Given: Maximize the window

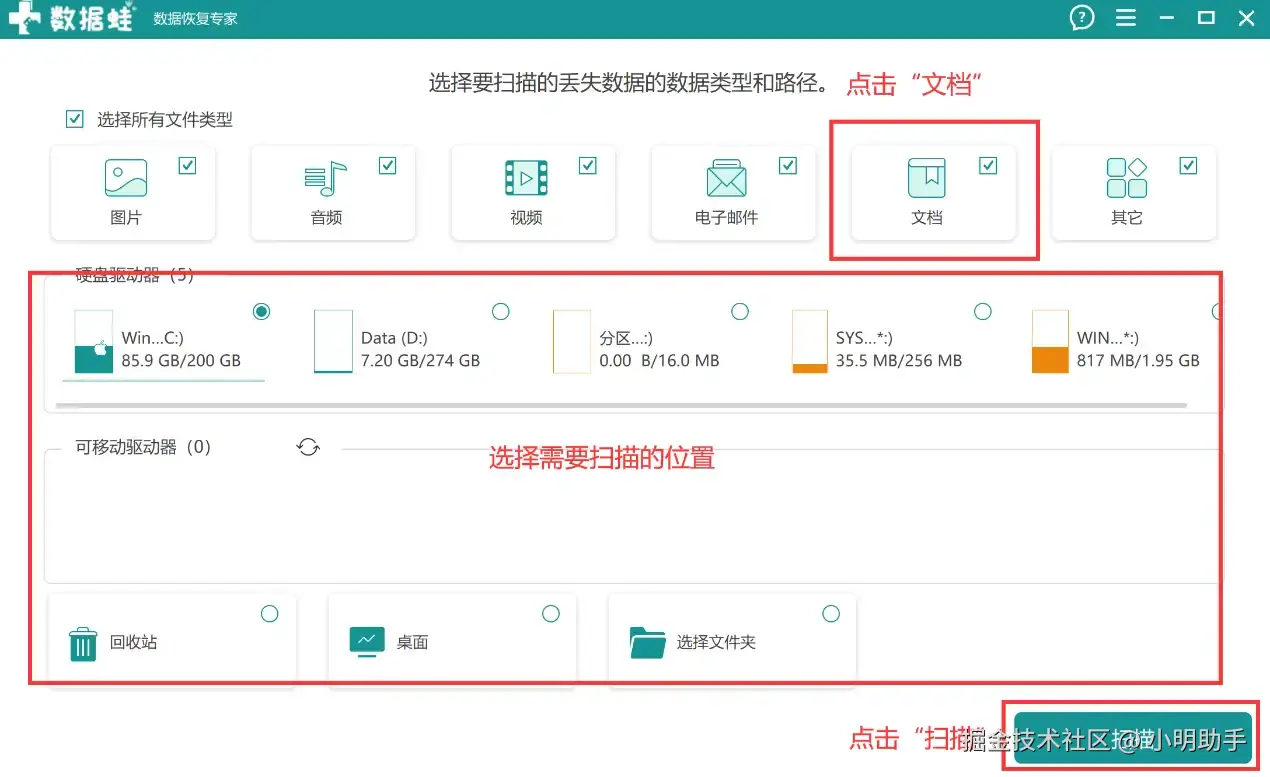Looking at the screenshot, I should coord(1206,18).
